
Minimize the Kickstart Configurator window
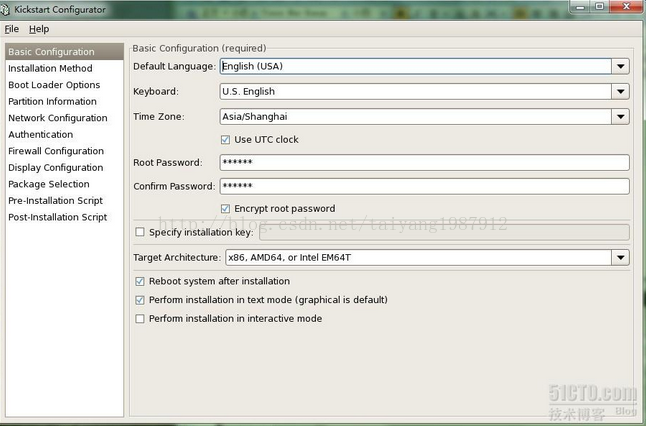pos(581,7)
